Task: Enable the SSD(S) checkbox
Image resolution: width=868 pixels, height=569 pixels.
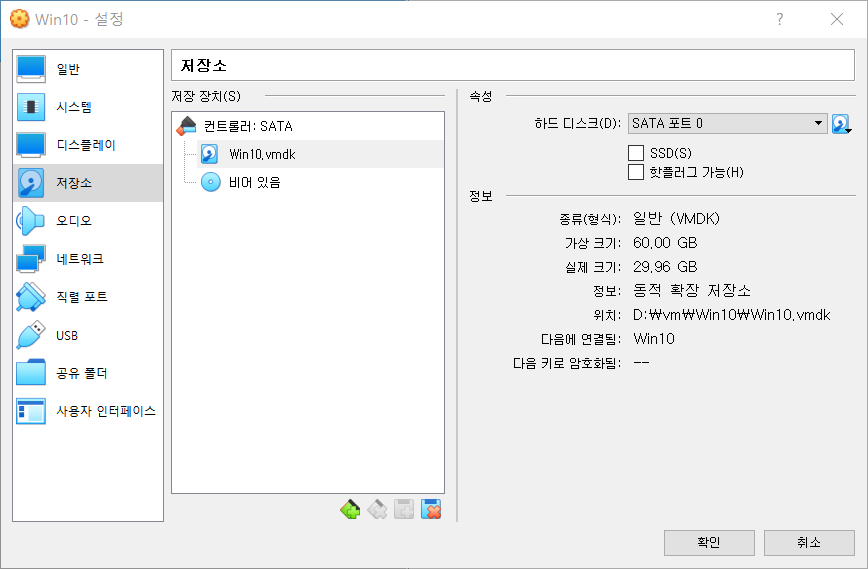Action: click(x=636, y=153)
